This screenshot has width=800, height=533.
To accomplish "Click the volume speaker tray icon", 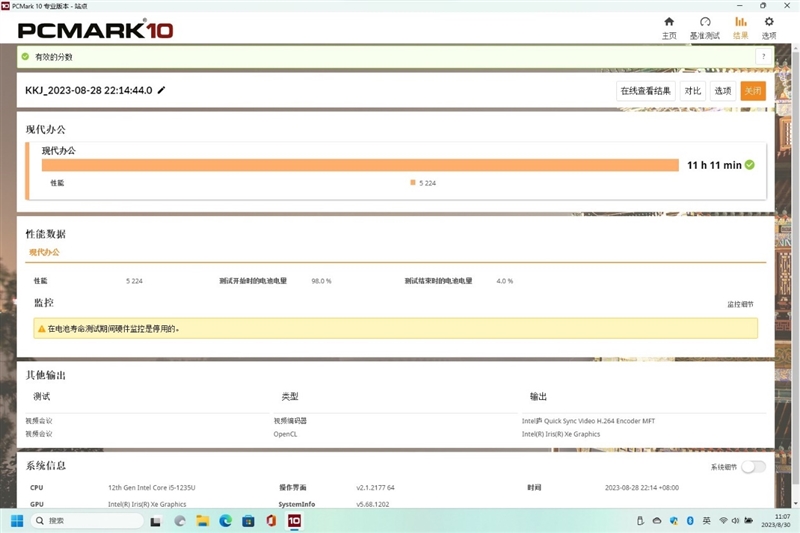I will tap(735, 521).
